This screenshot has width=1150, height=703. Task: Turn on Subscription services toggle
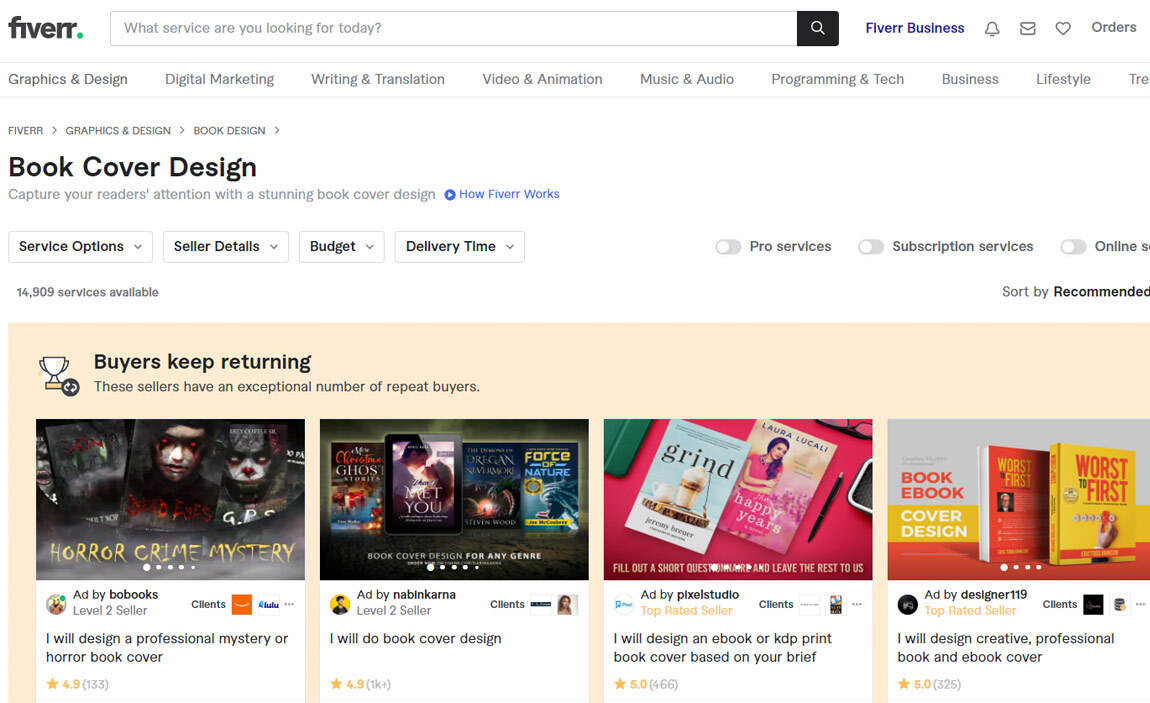click(x=871, y=247)
